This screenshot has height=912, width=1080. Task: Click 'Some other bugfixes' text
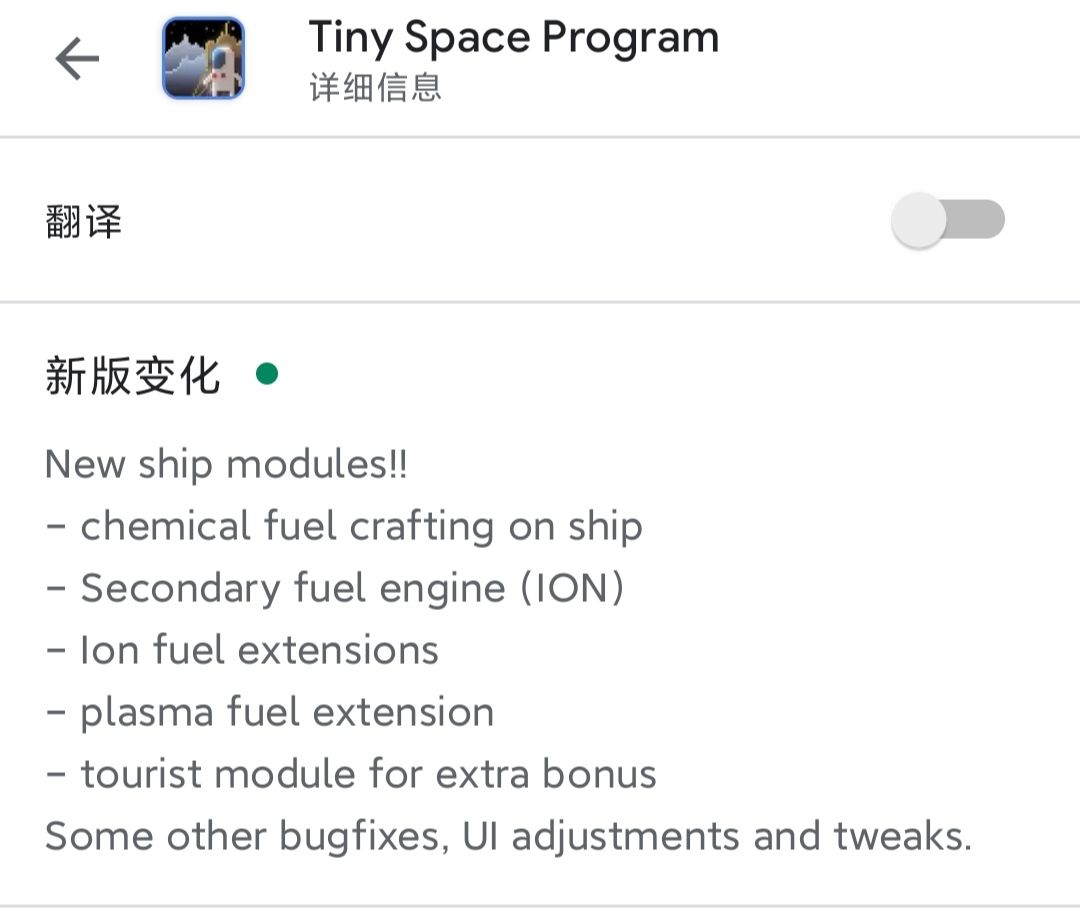click(x=245, y=837)
